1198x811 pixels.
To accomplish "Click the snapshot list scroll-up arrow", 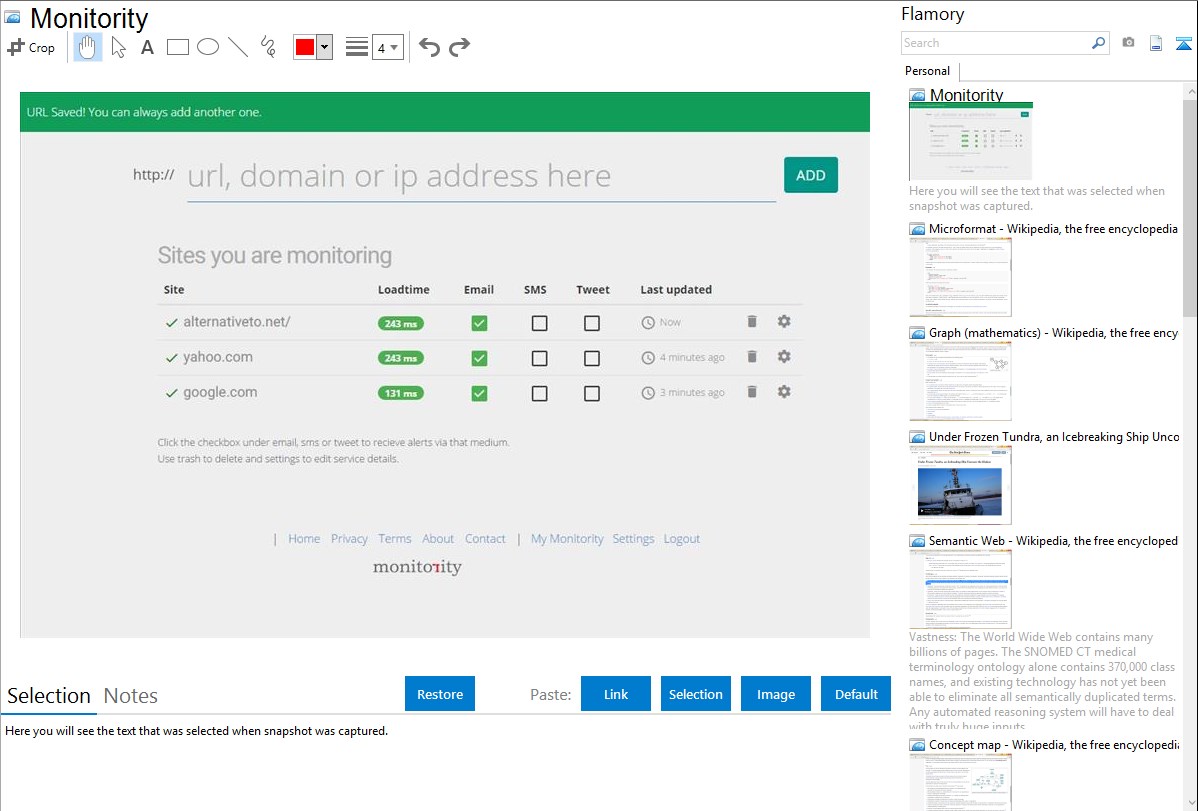I will point(1190,91).
